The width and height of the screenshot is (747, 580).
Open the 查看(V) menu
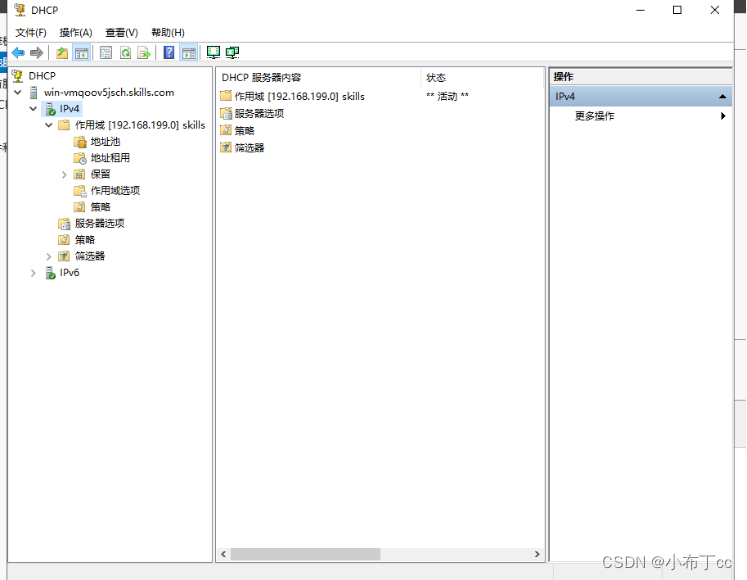(x=122, y=33)
